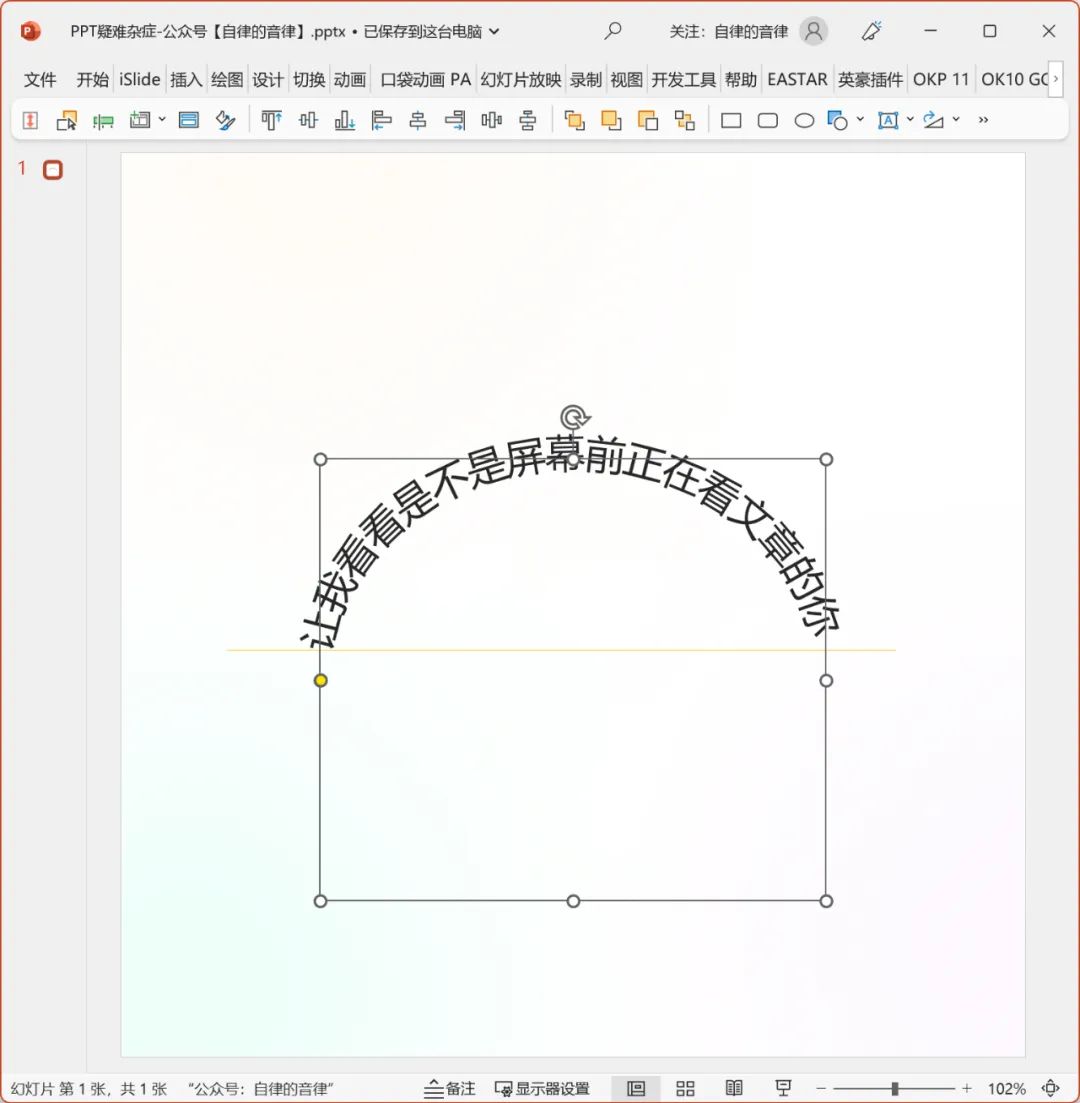Click the first quick-access icon with red arrows
Image resolution: width=1080 pixels, height=1103 pixels.
coord(30,120)
